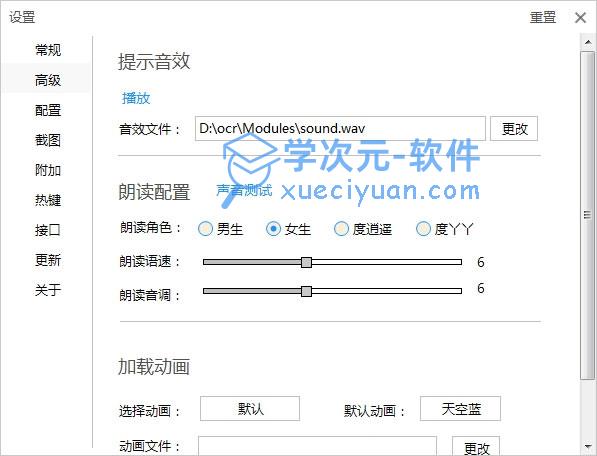
Task: Open the 默认动画 天空蓝 selector
Action: click(x=460, y=409)
